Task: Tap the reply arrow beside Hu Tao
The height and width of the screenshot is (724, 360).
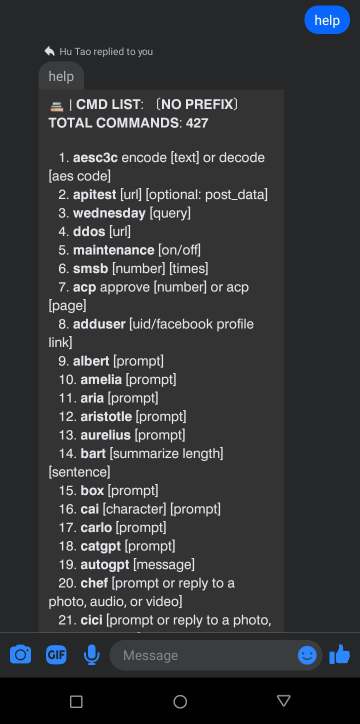Action: [49, 51]
